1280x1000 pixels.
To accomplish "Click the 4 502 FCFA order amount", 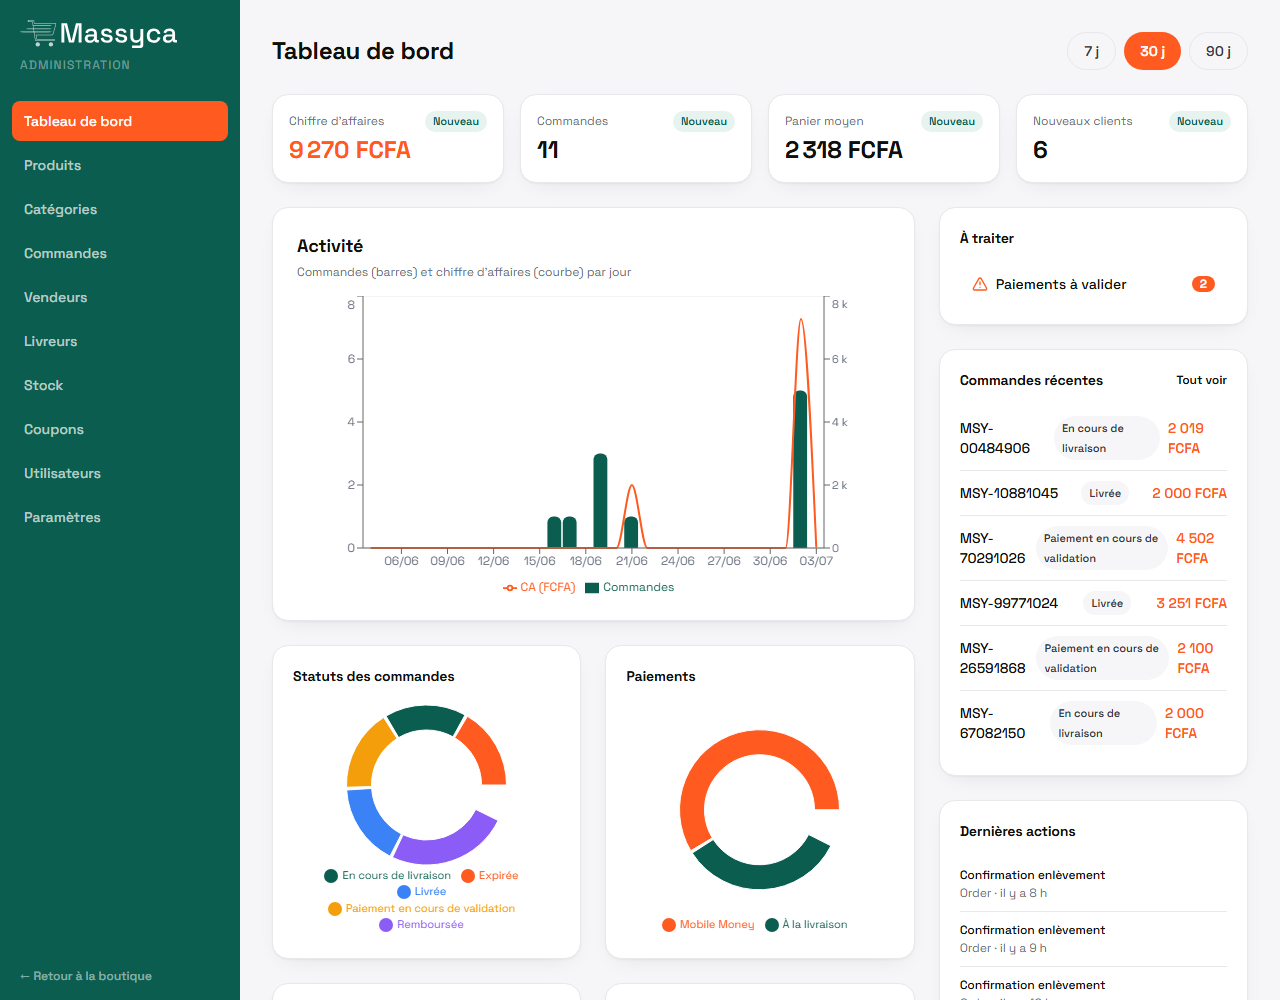I will (x=1195, y=548).
